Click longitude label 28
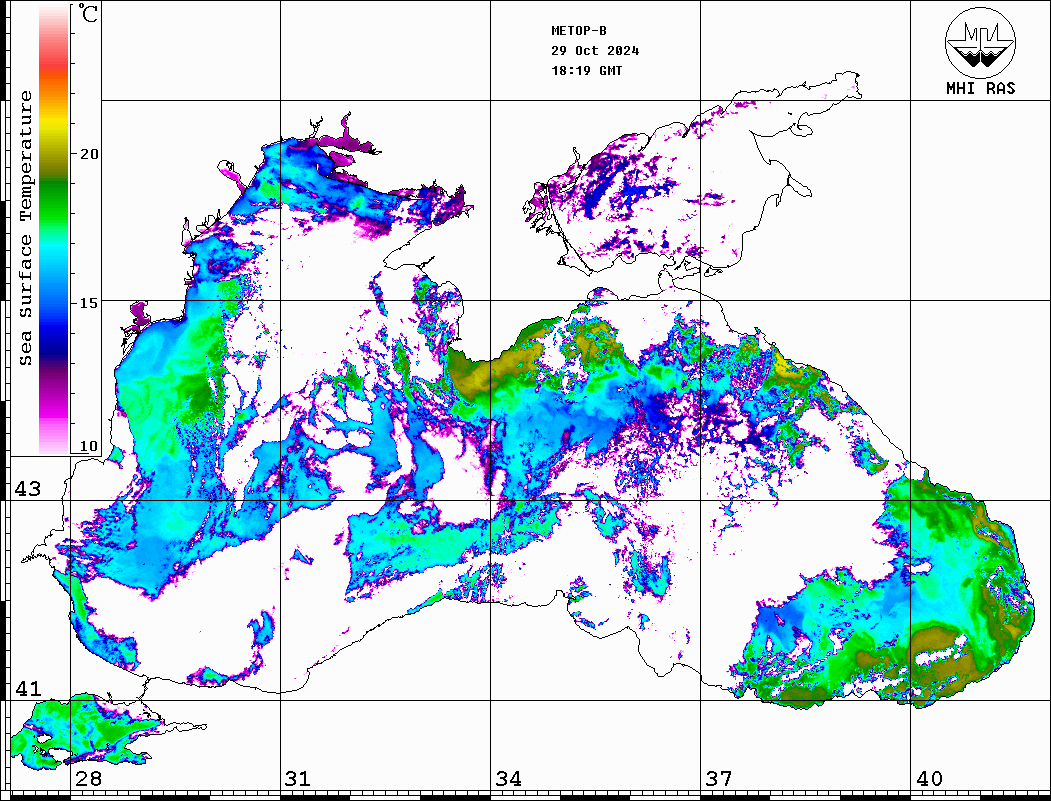 pyautogui.click(x=88, y=779)
